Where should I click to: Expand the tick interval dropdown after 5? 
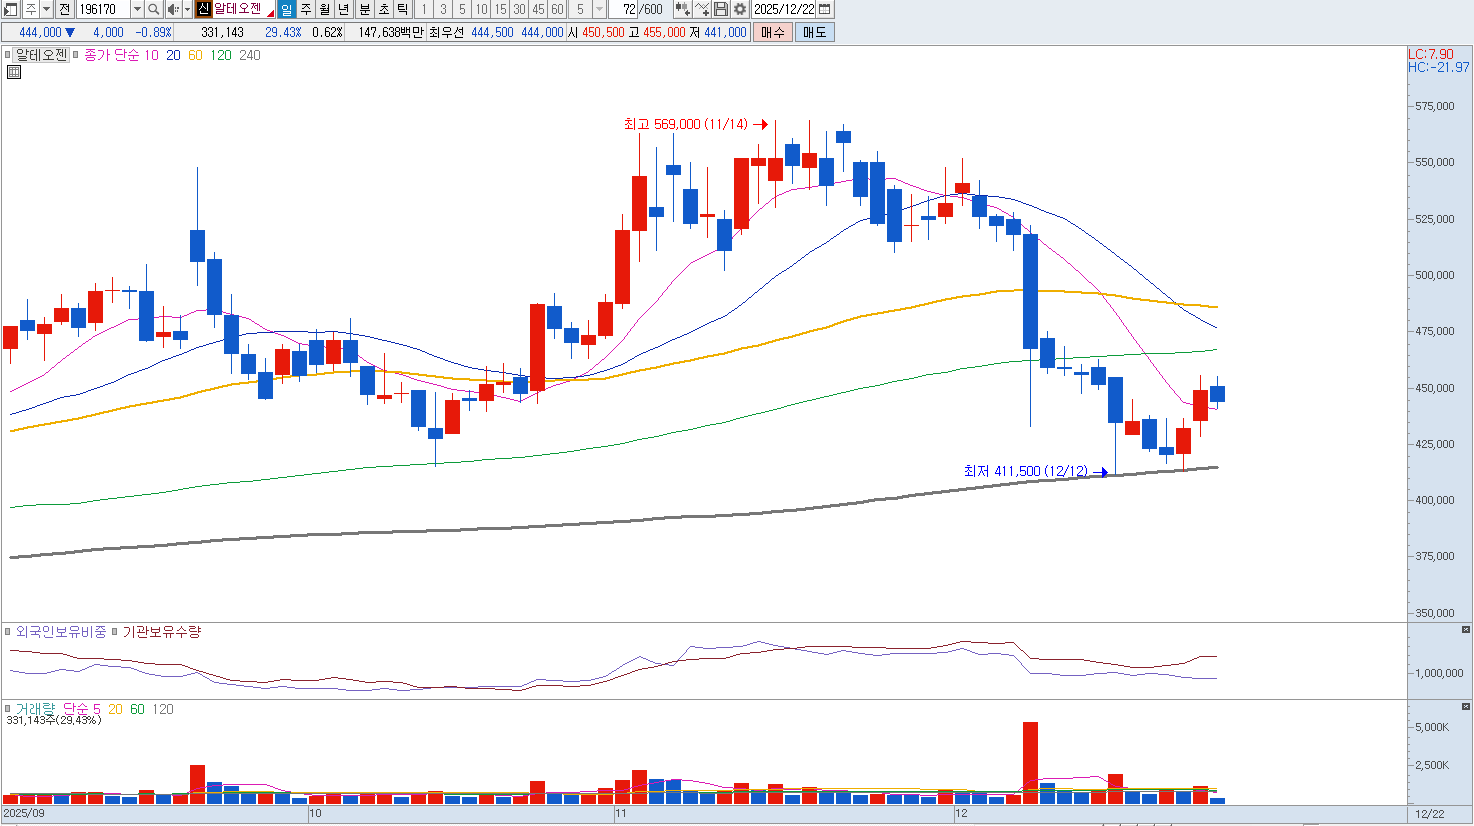599,9
